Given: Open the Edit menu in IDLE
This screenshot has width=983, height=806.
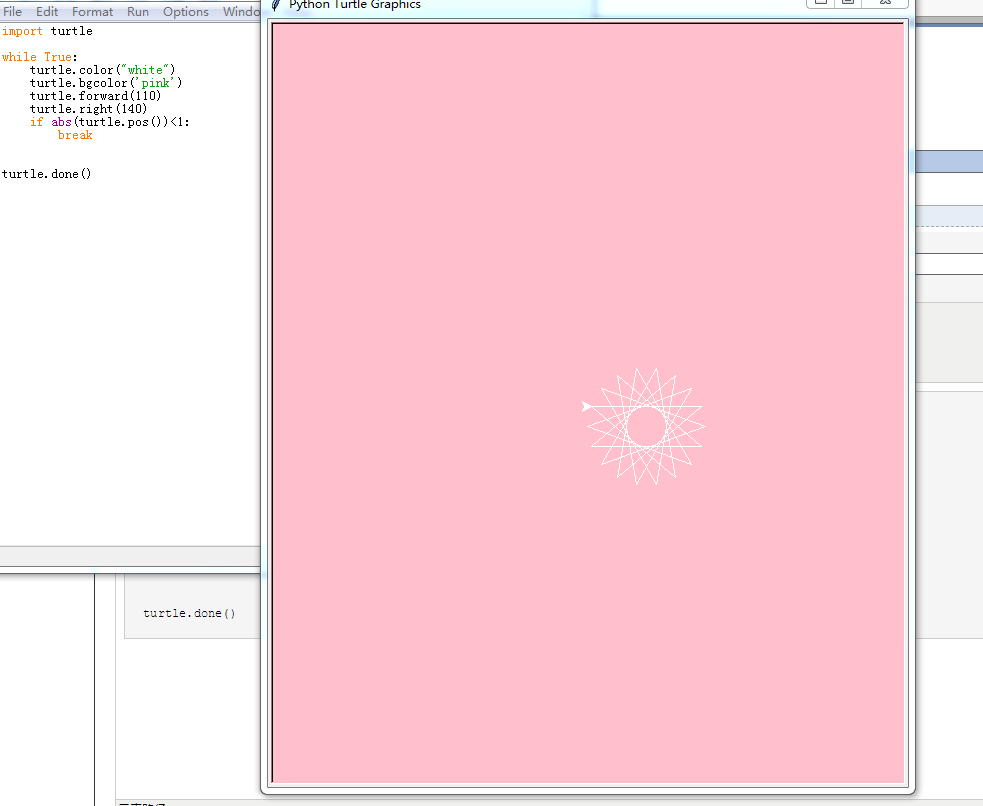Looking at the screenshot, I should 47,12.
